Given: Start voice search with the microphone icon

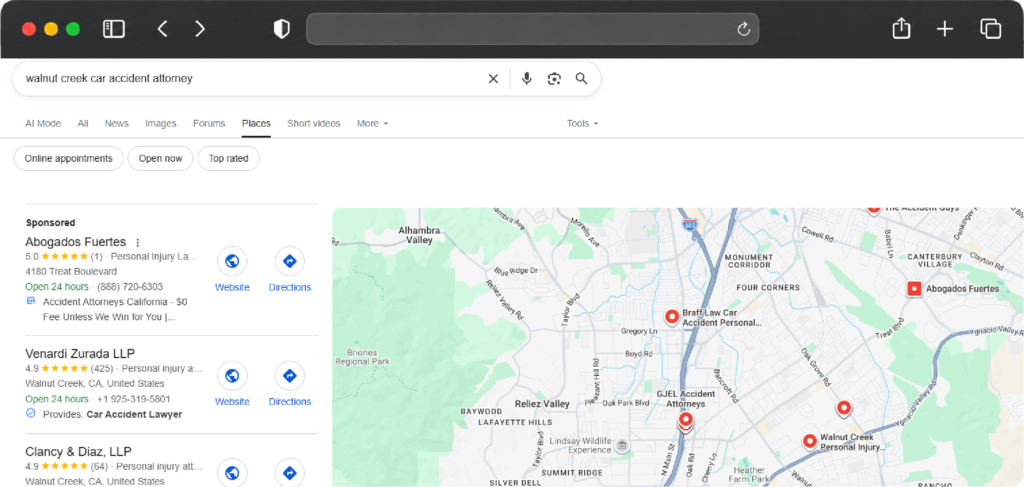Looking at the screenshot, I should [527, 79].
